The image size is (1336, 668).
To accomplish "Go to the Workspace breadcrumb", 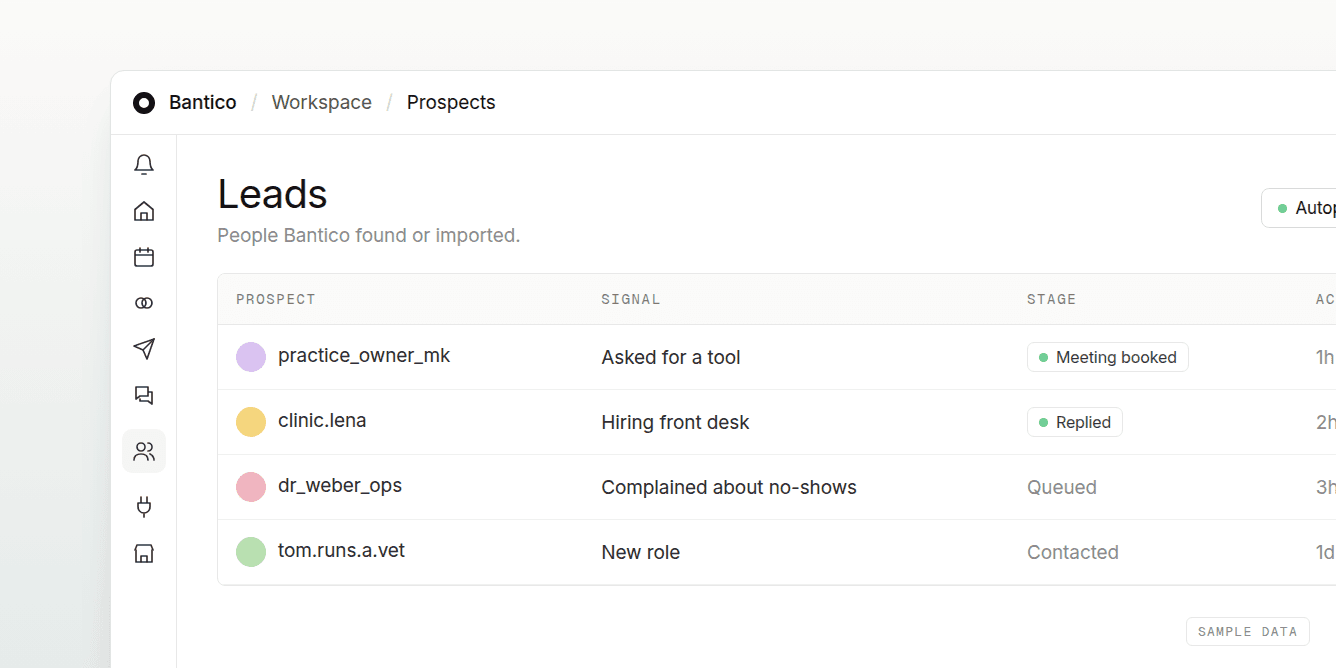I will (x=322, y=102).
